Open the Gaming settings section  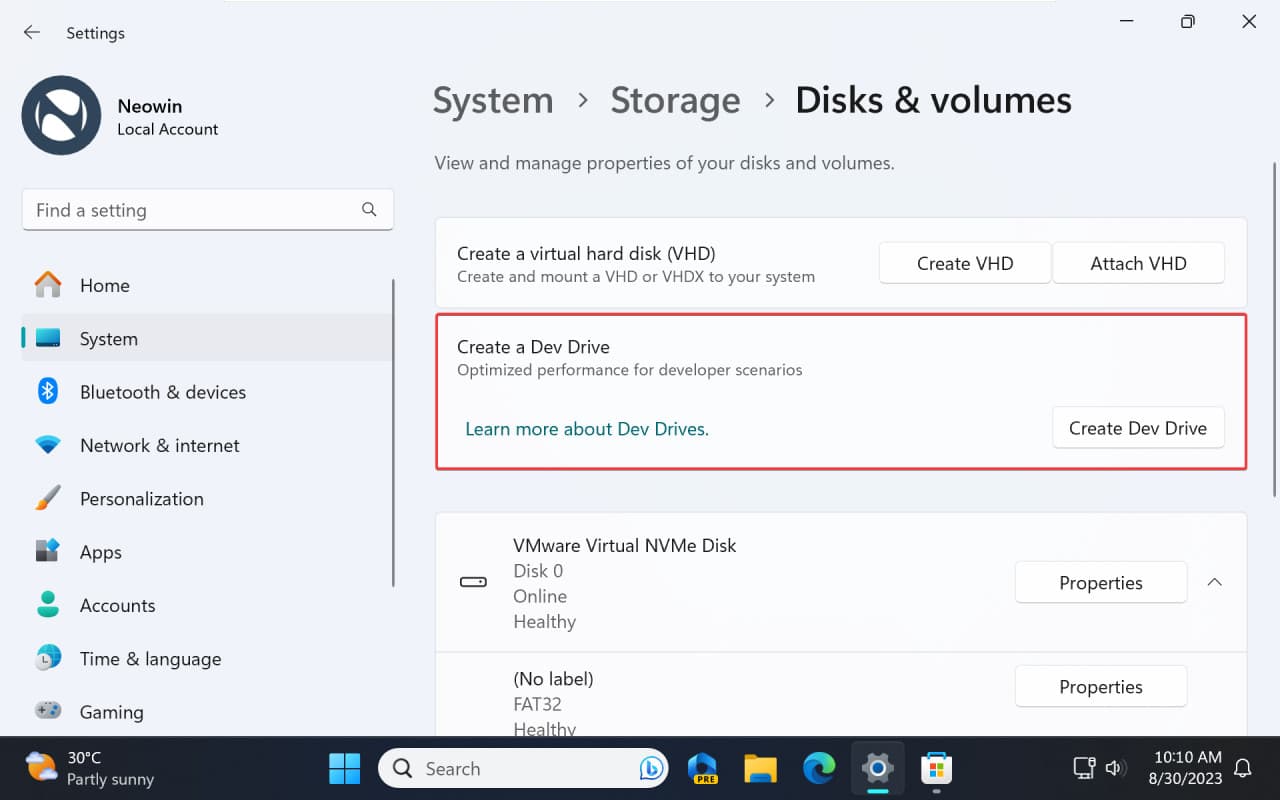(110, 711)
